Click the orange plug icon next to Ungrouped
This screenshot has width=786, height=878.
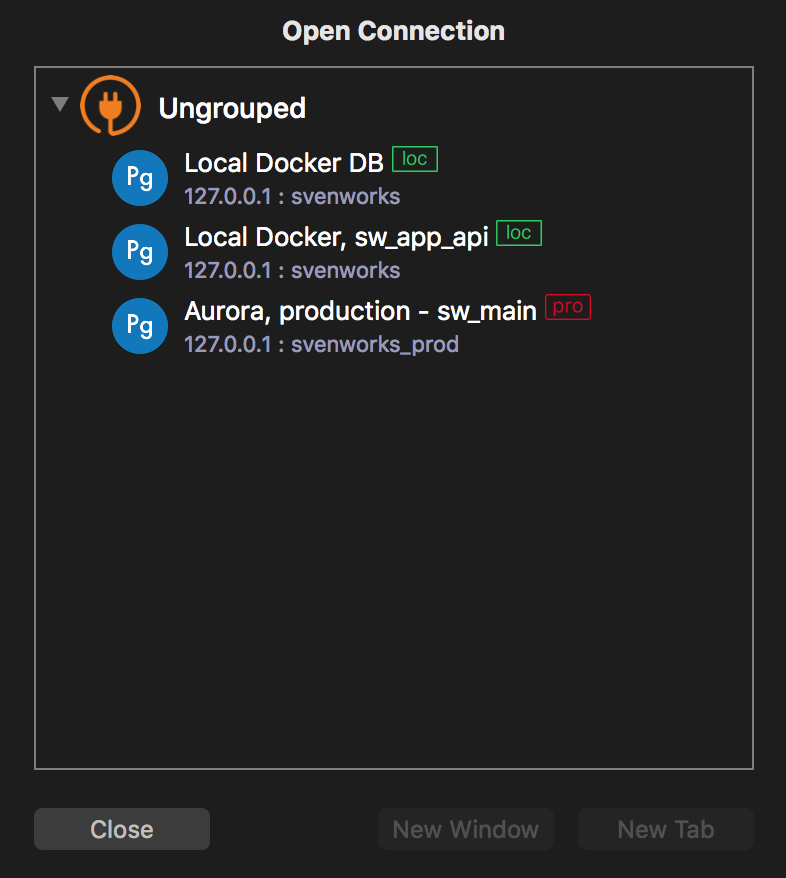110,104
